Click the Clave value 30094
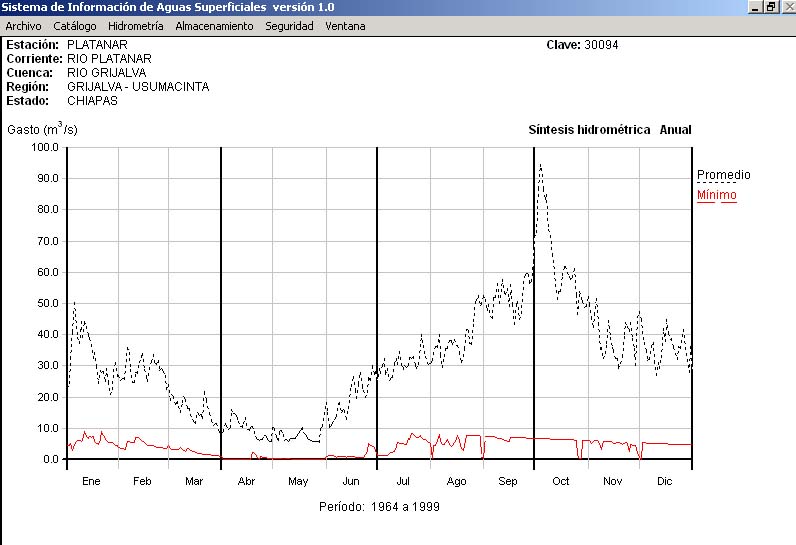The image size is (796, 545). click(603, 45)
